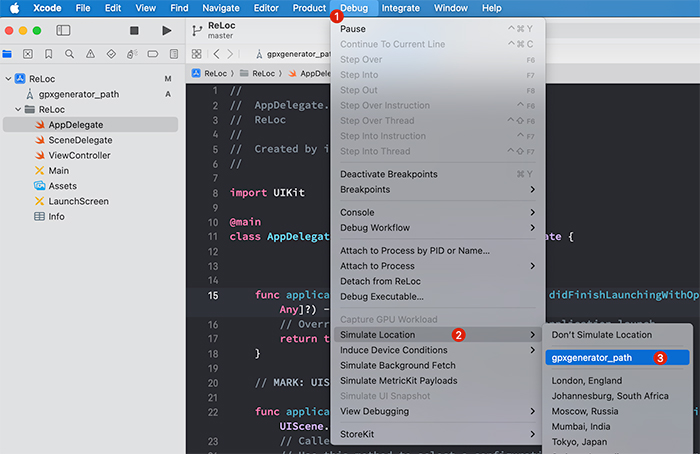Select gpxgenerator_path file in navigator
Viewport: 700px width, 454px height.
(79, 94)
